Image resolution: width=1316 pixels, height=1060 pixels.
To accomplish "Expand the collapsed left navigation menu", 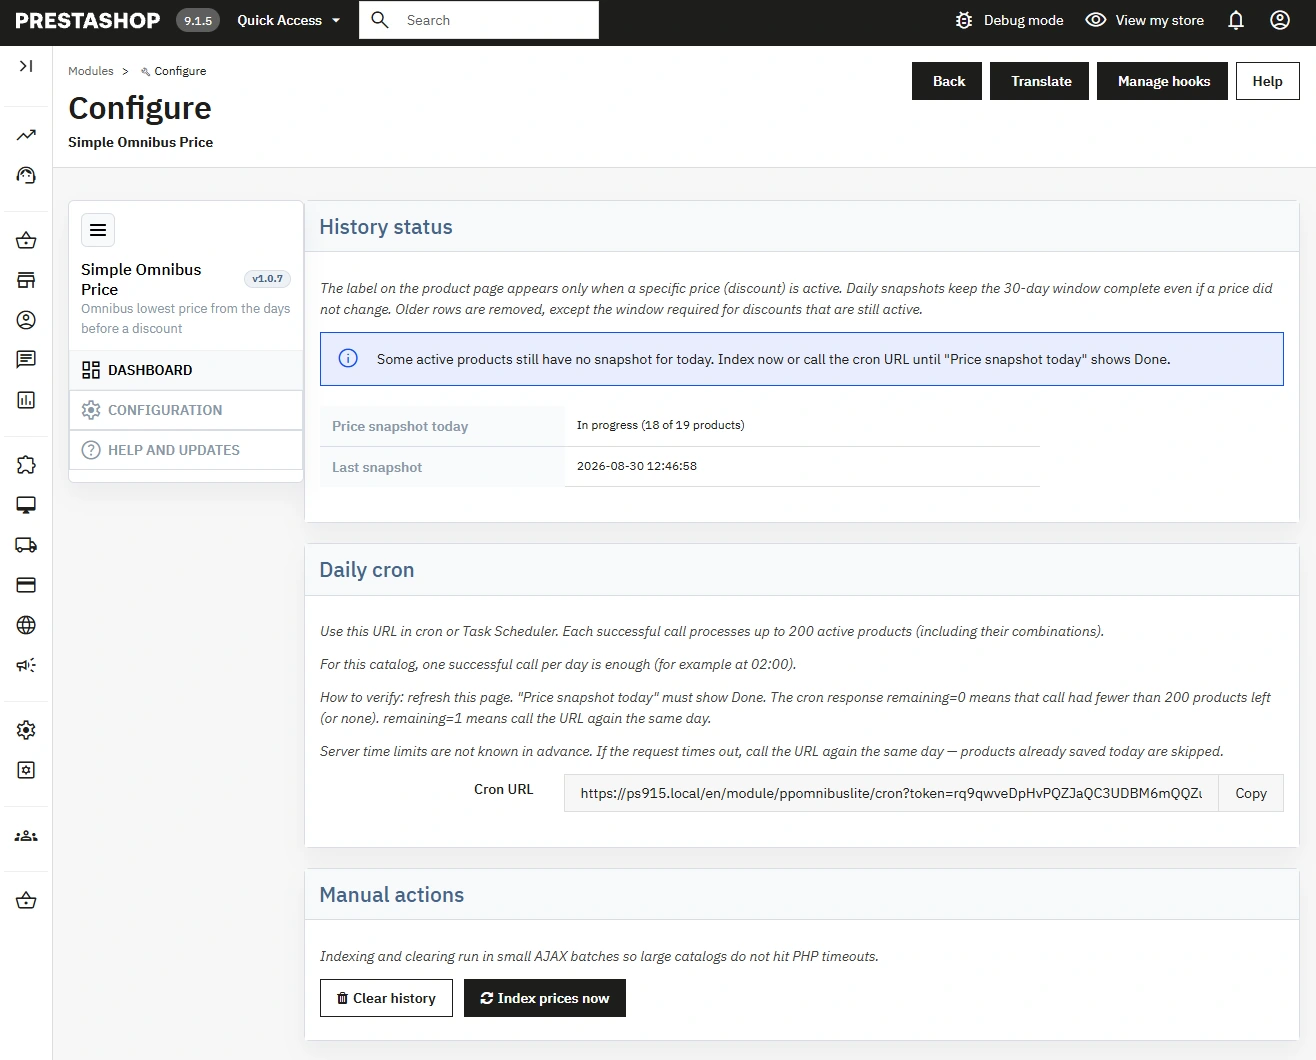I will pos(26,66).
